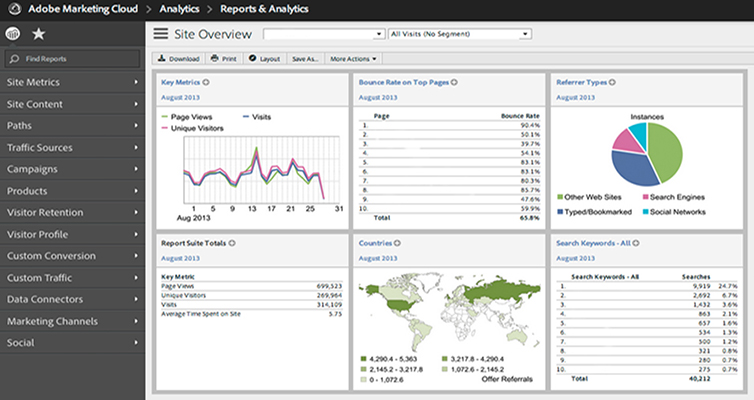Screen dimensions: 754x400
Task: Click the settings icon next to Key Metrics
Action: point(206,82)
